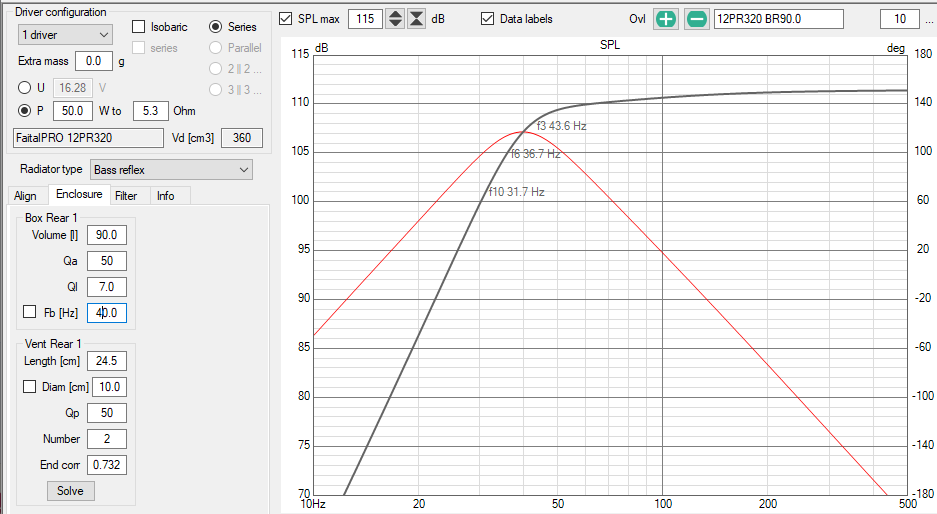Click the SPL chart title
This screenshot has height=514, width=937.
coord(610,45)
